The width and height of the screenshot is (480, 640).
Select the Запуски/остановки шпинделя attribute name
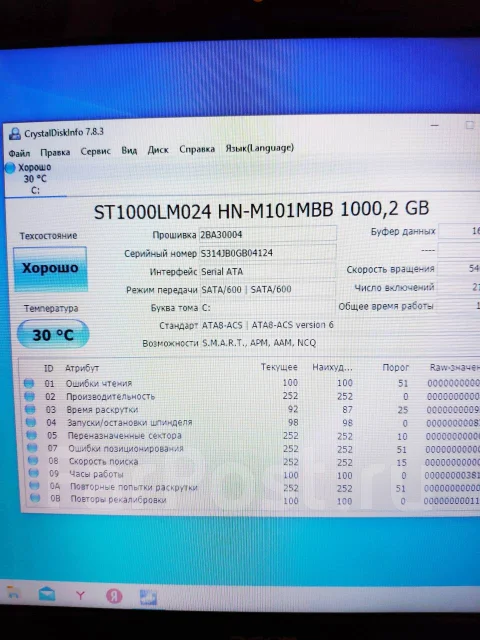tap(130, 422)
